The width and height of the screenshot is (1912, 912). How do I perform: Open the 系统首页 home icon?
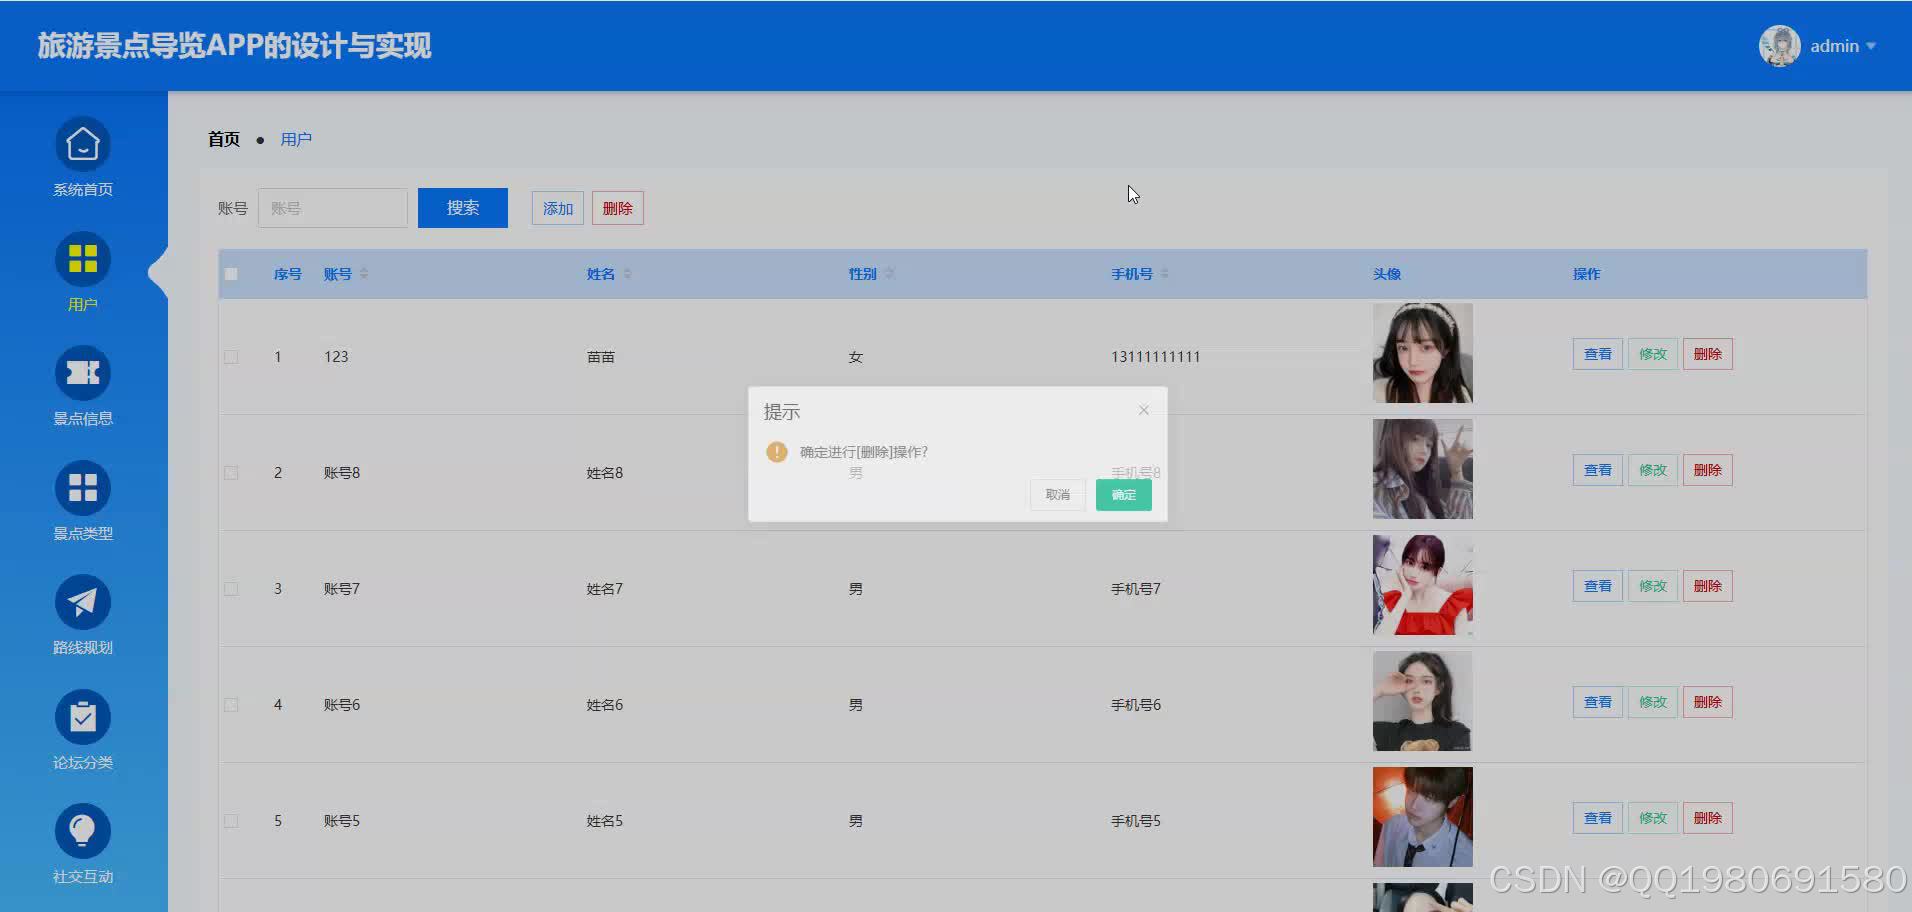[x=83, y=145]
